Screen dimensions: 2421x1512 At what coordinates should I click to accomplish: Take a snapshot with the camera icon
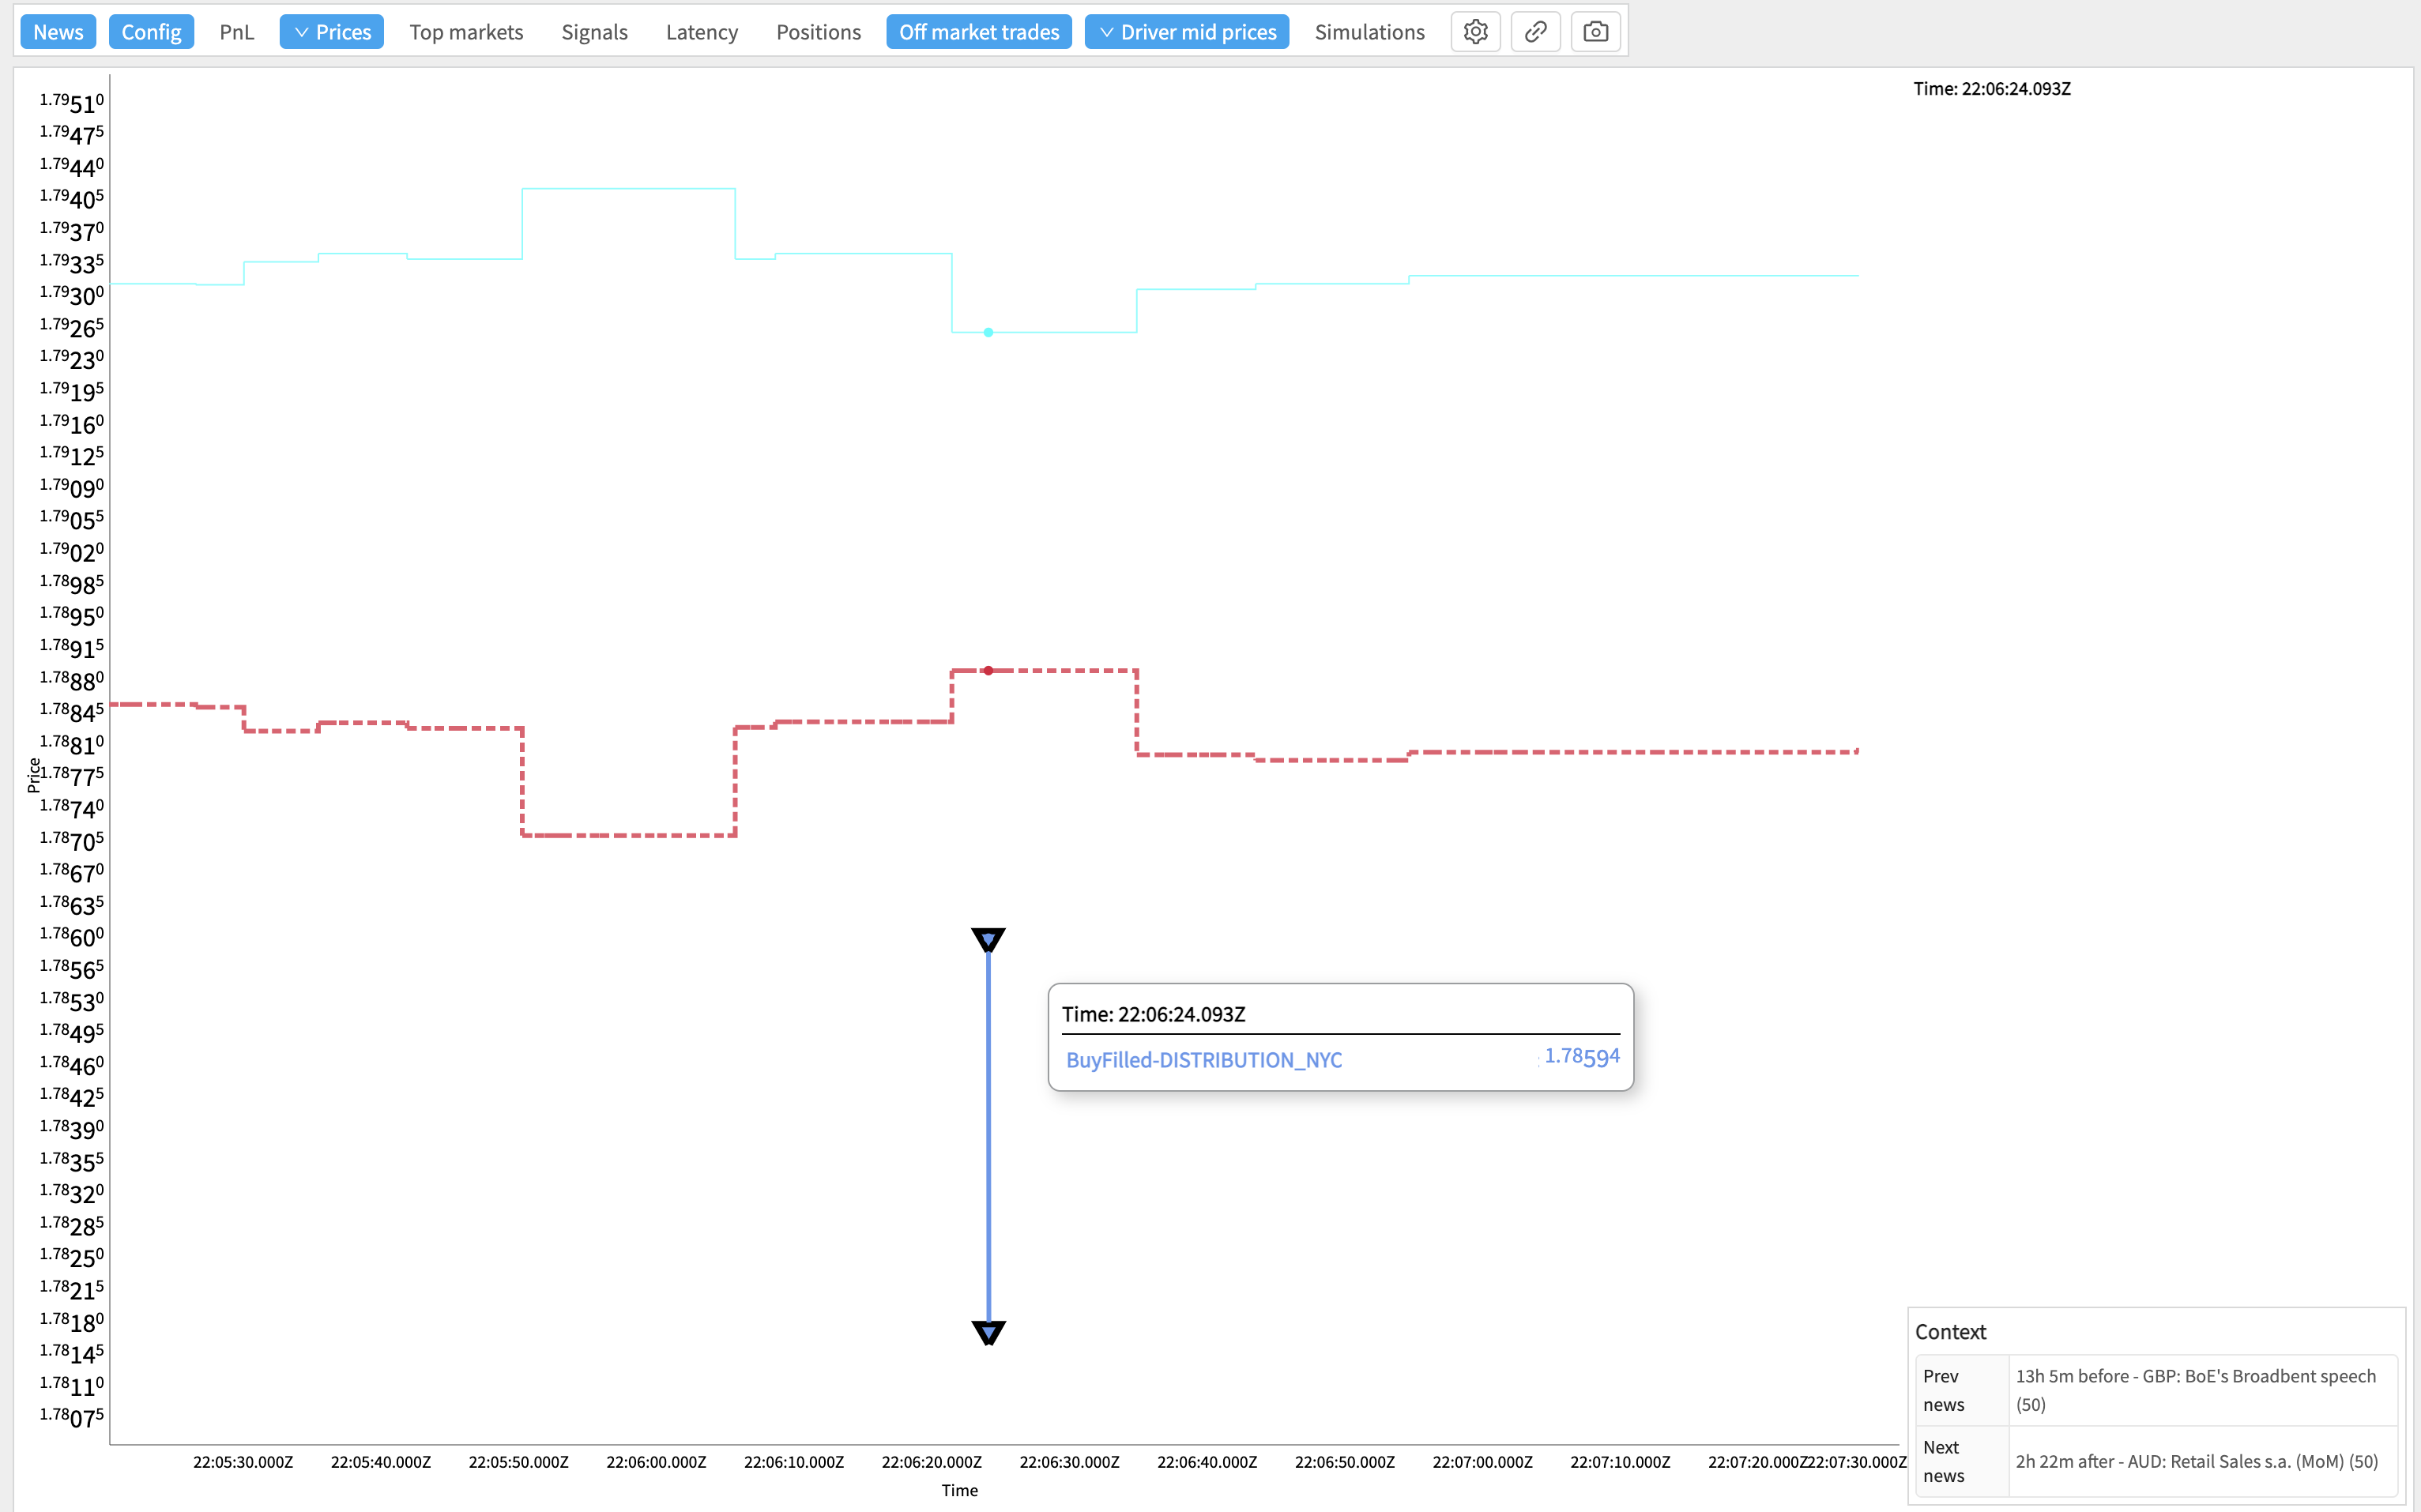1596,32
